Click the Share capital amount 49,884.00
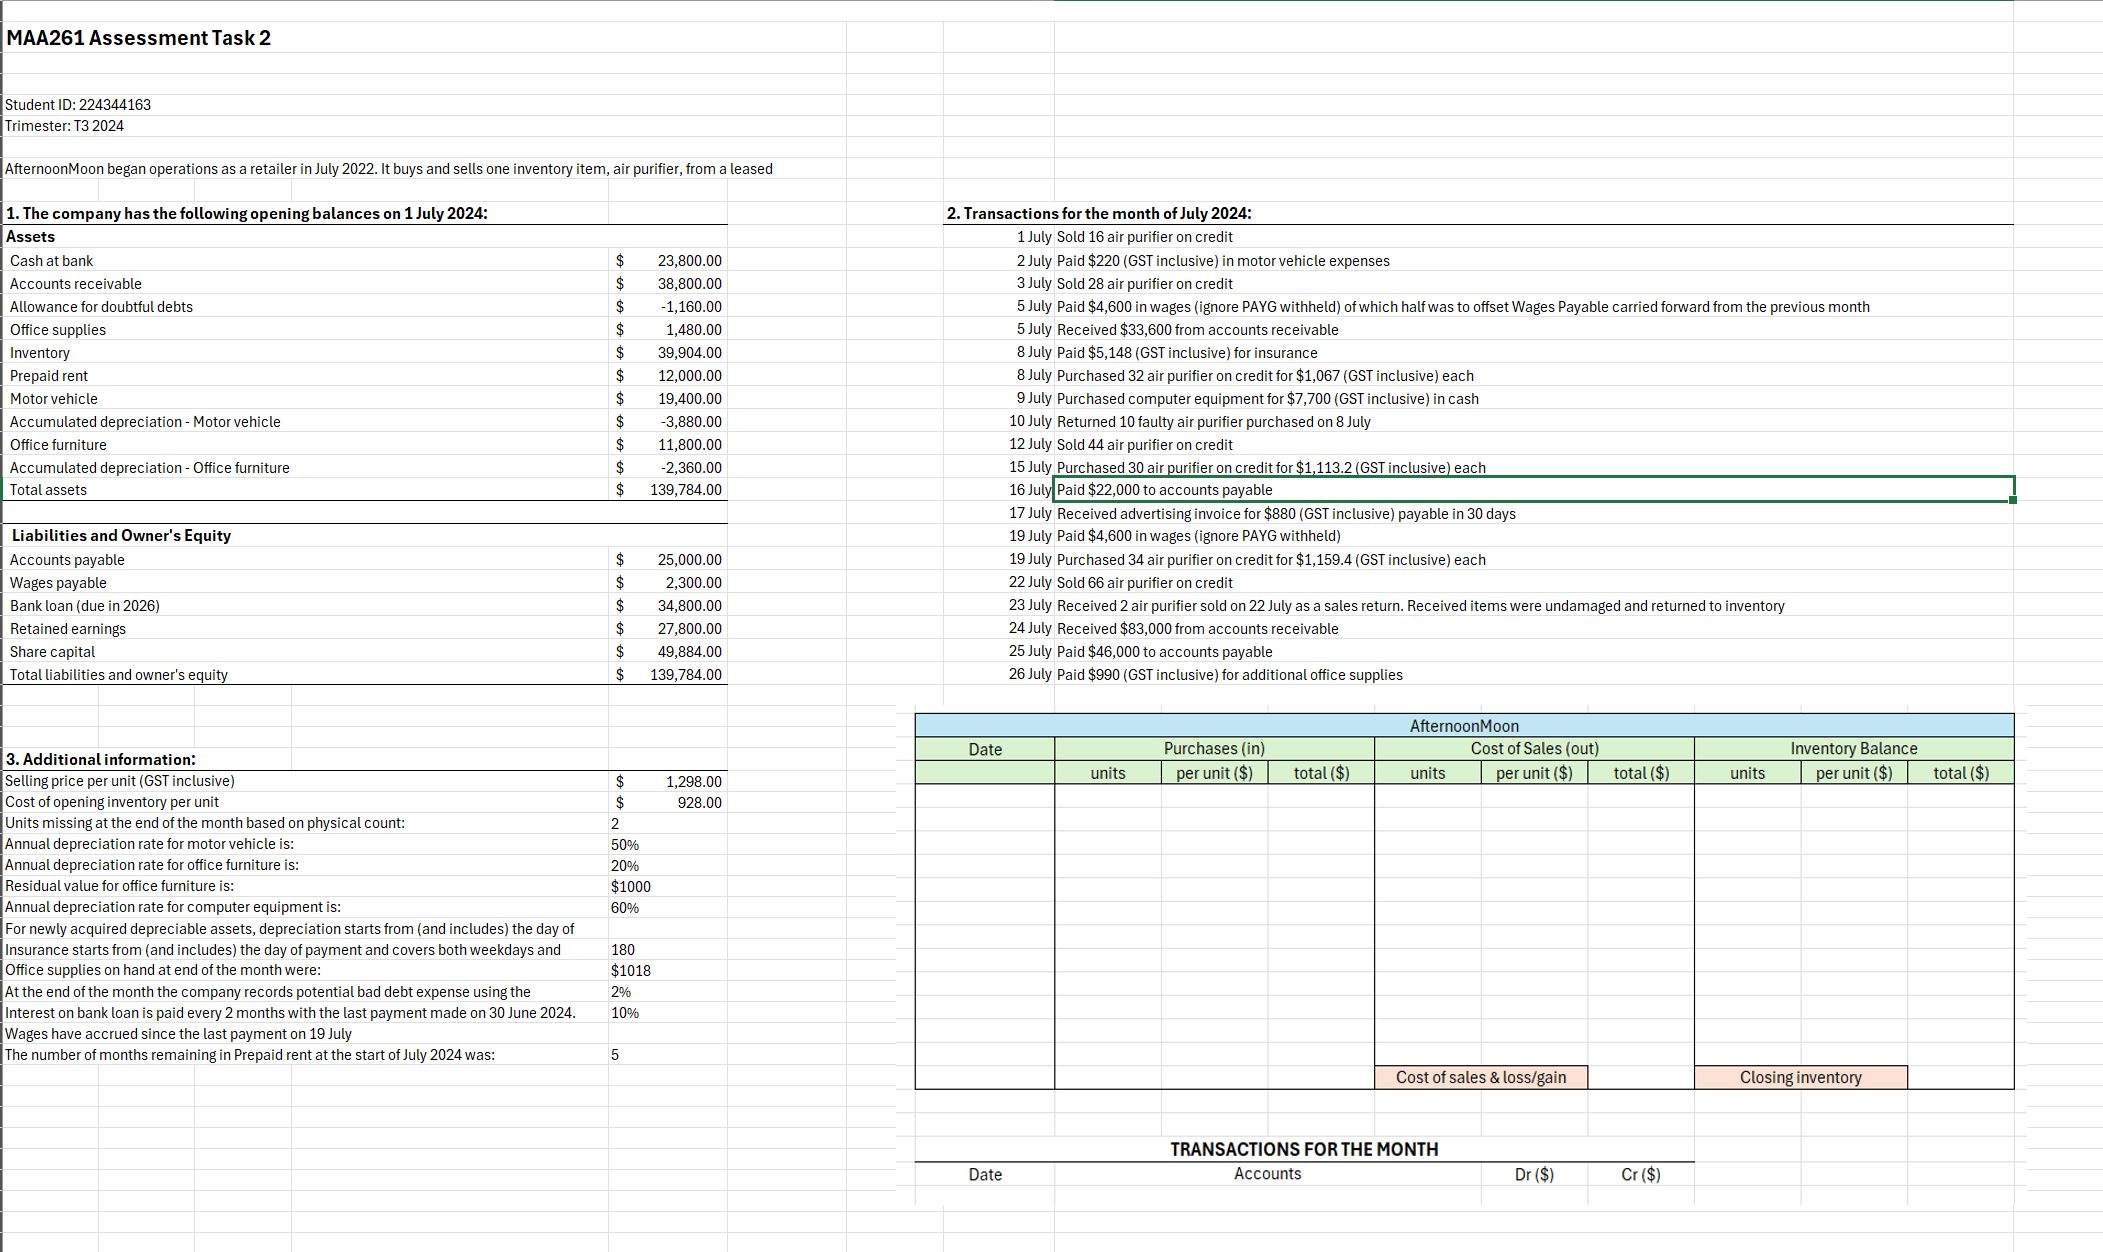2103x1252 pixels. click(688, 652)
